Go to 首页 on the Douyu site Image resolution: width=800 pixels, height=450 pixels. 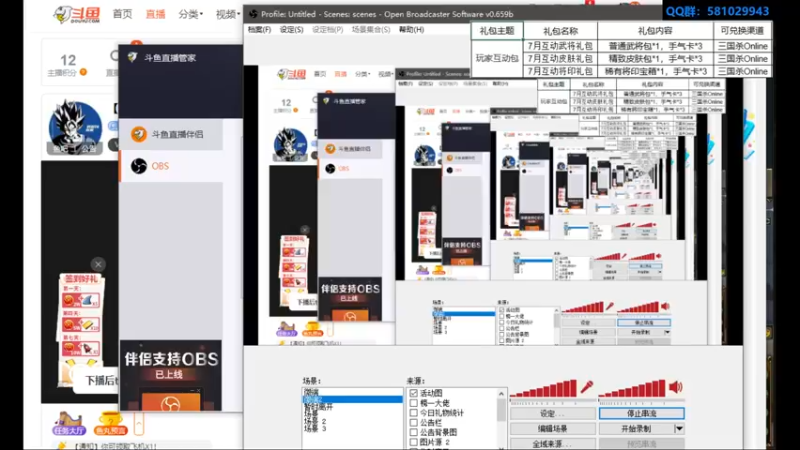coord(122,14)
